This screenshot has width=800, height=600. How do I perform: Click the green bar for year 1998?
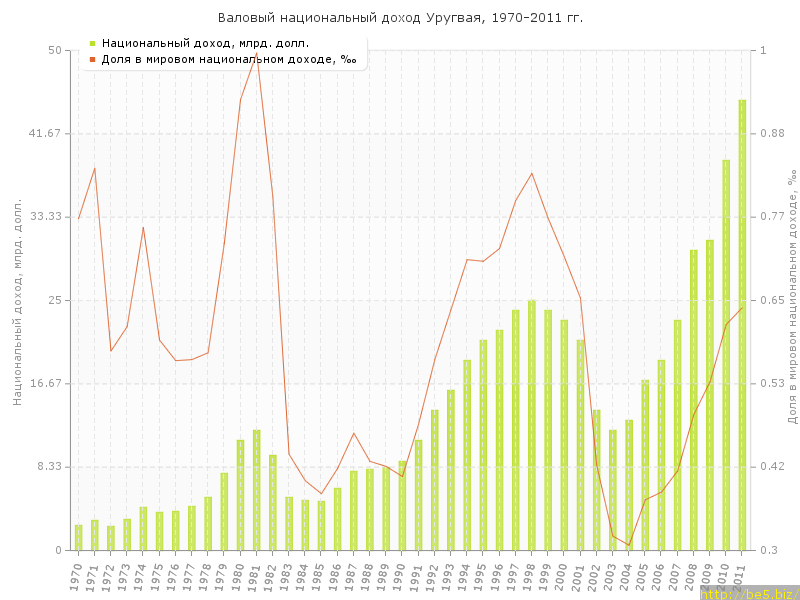532,425
